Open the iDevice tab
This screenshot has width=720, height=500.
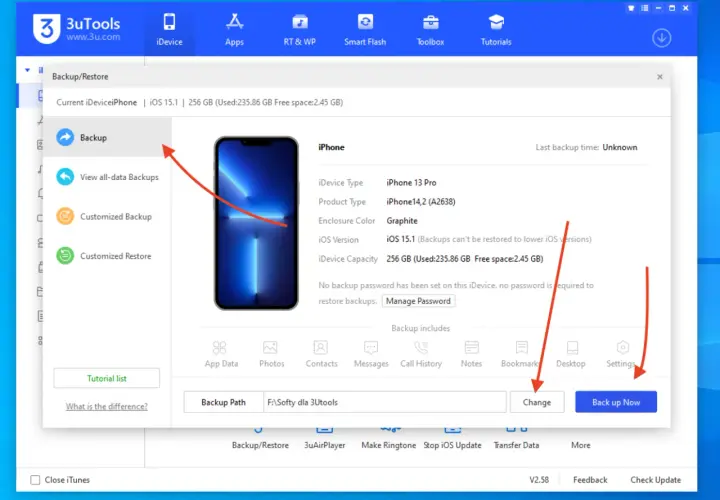pyautogui.click(x=169, y=30)
